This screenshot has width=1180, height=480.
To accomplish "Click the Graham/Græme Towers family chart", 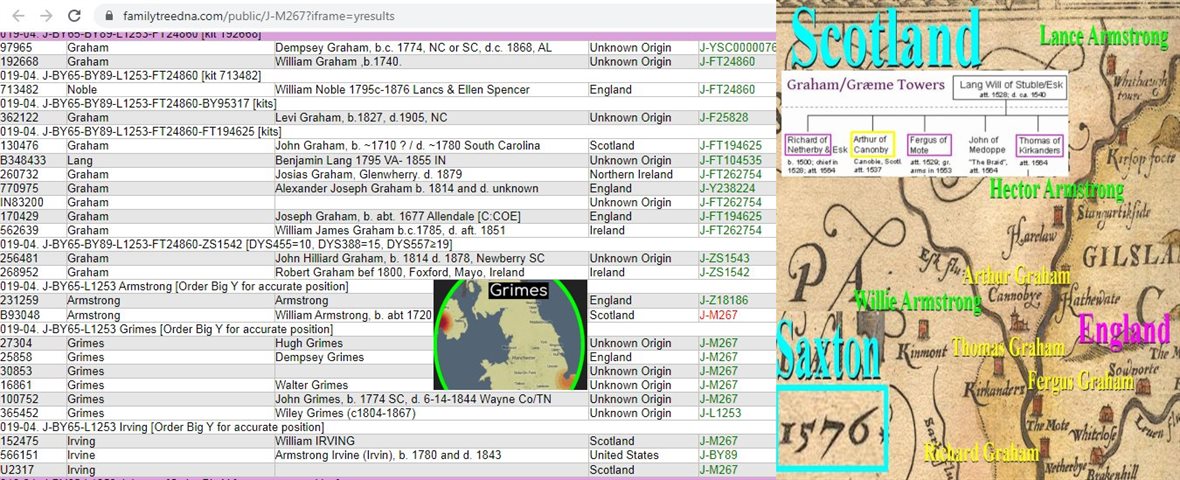I will click(925, 125).
